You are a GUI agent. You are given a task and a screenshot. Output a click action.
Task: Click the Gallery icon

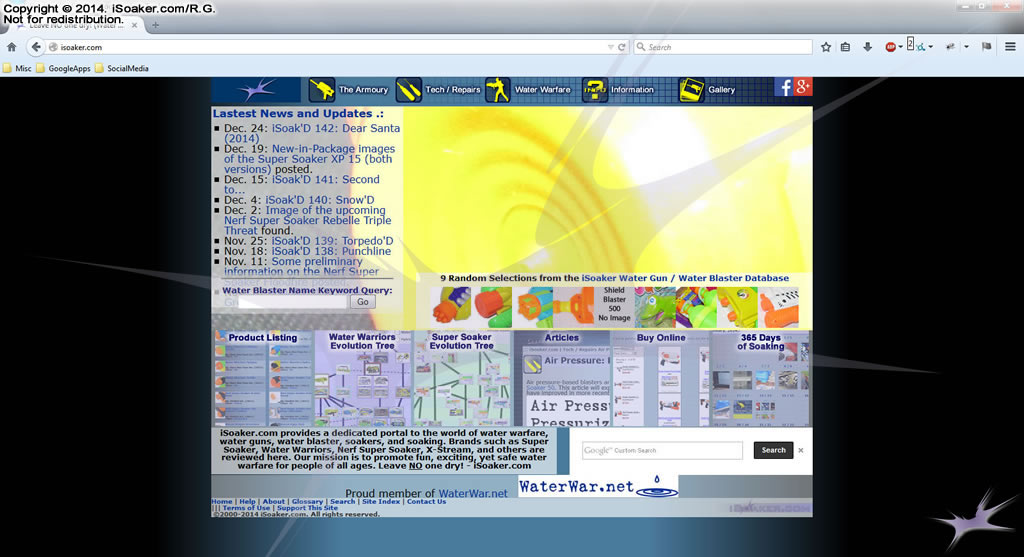[x=691, y=89]
